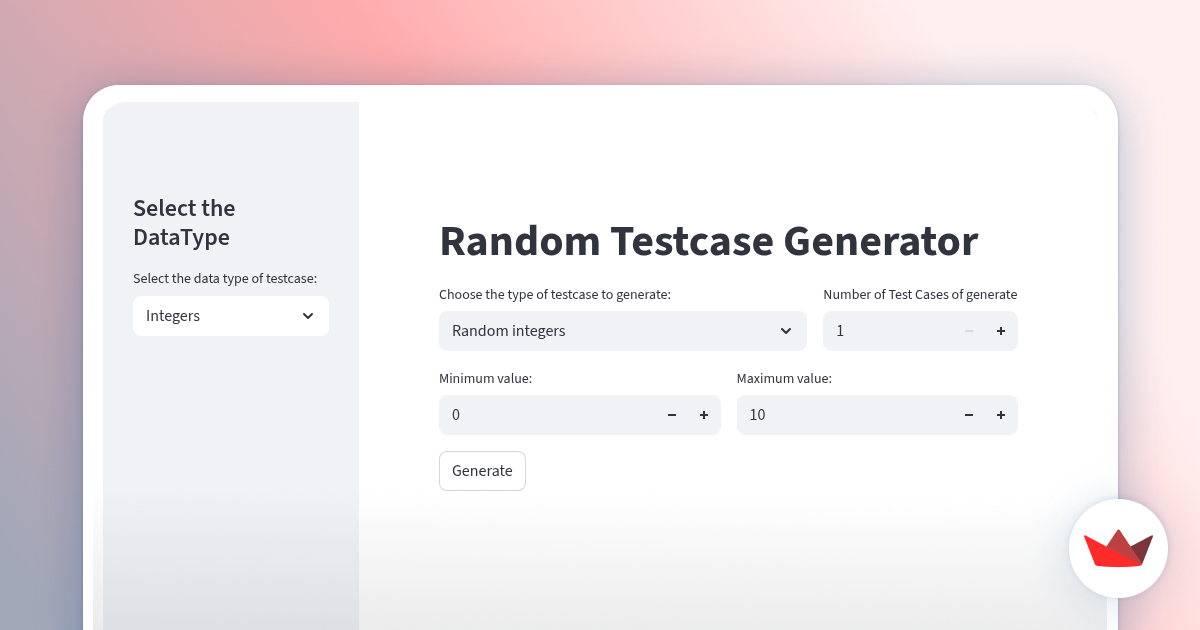The height and width of the screenshot is (630, 1200).
Task: Decrement Minimum value with its minus icon
Action: (671, 414)
